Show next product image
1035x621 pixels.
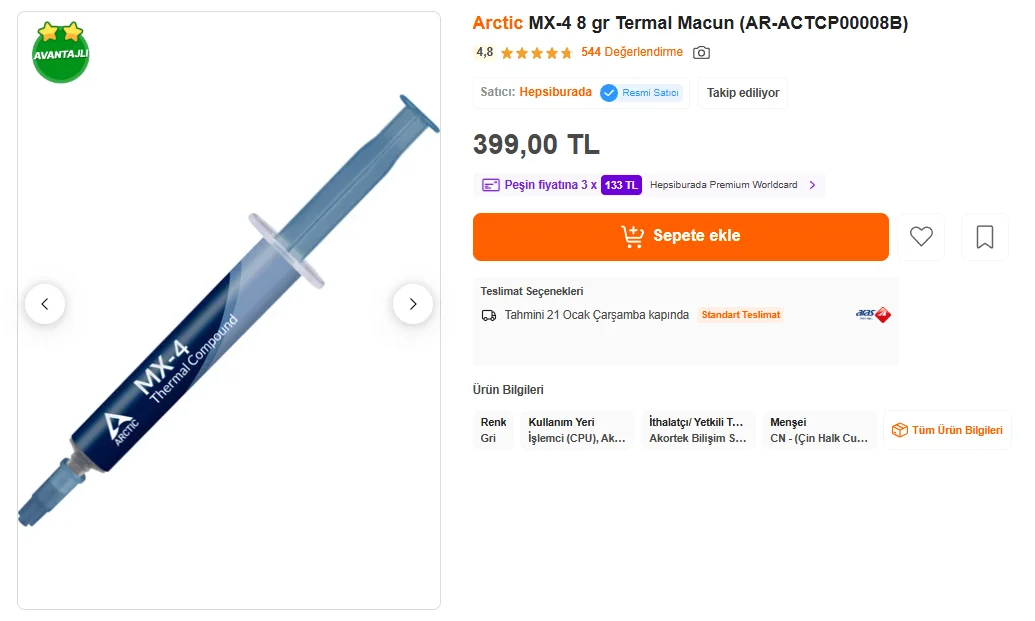tap(413, 304)
